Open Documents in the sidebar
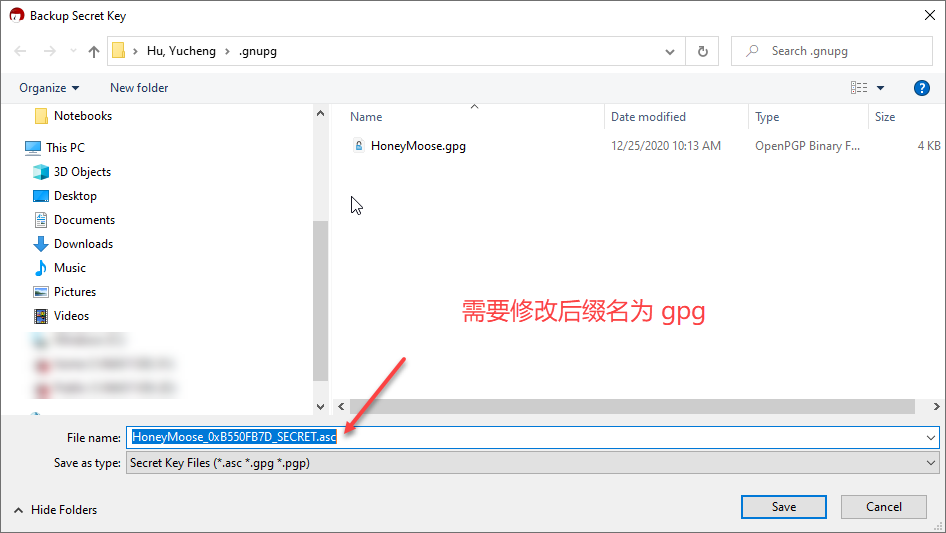Screen dimensions: 946x533 click(x=84, y=220)
